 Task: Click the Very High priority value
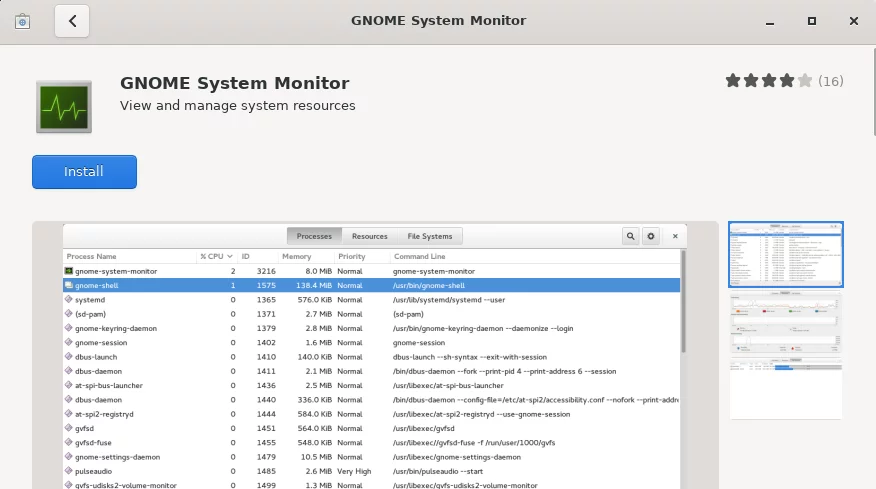coord(354,471)
